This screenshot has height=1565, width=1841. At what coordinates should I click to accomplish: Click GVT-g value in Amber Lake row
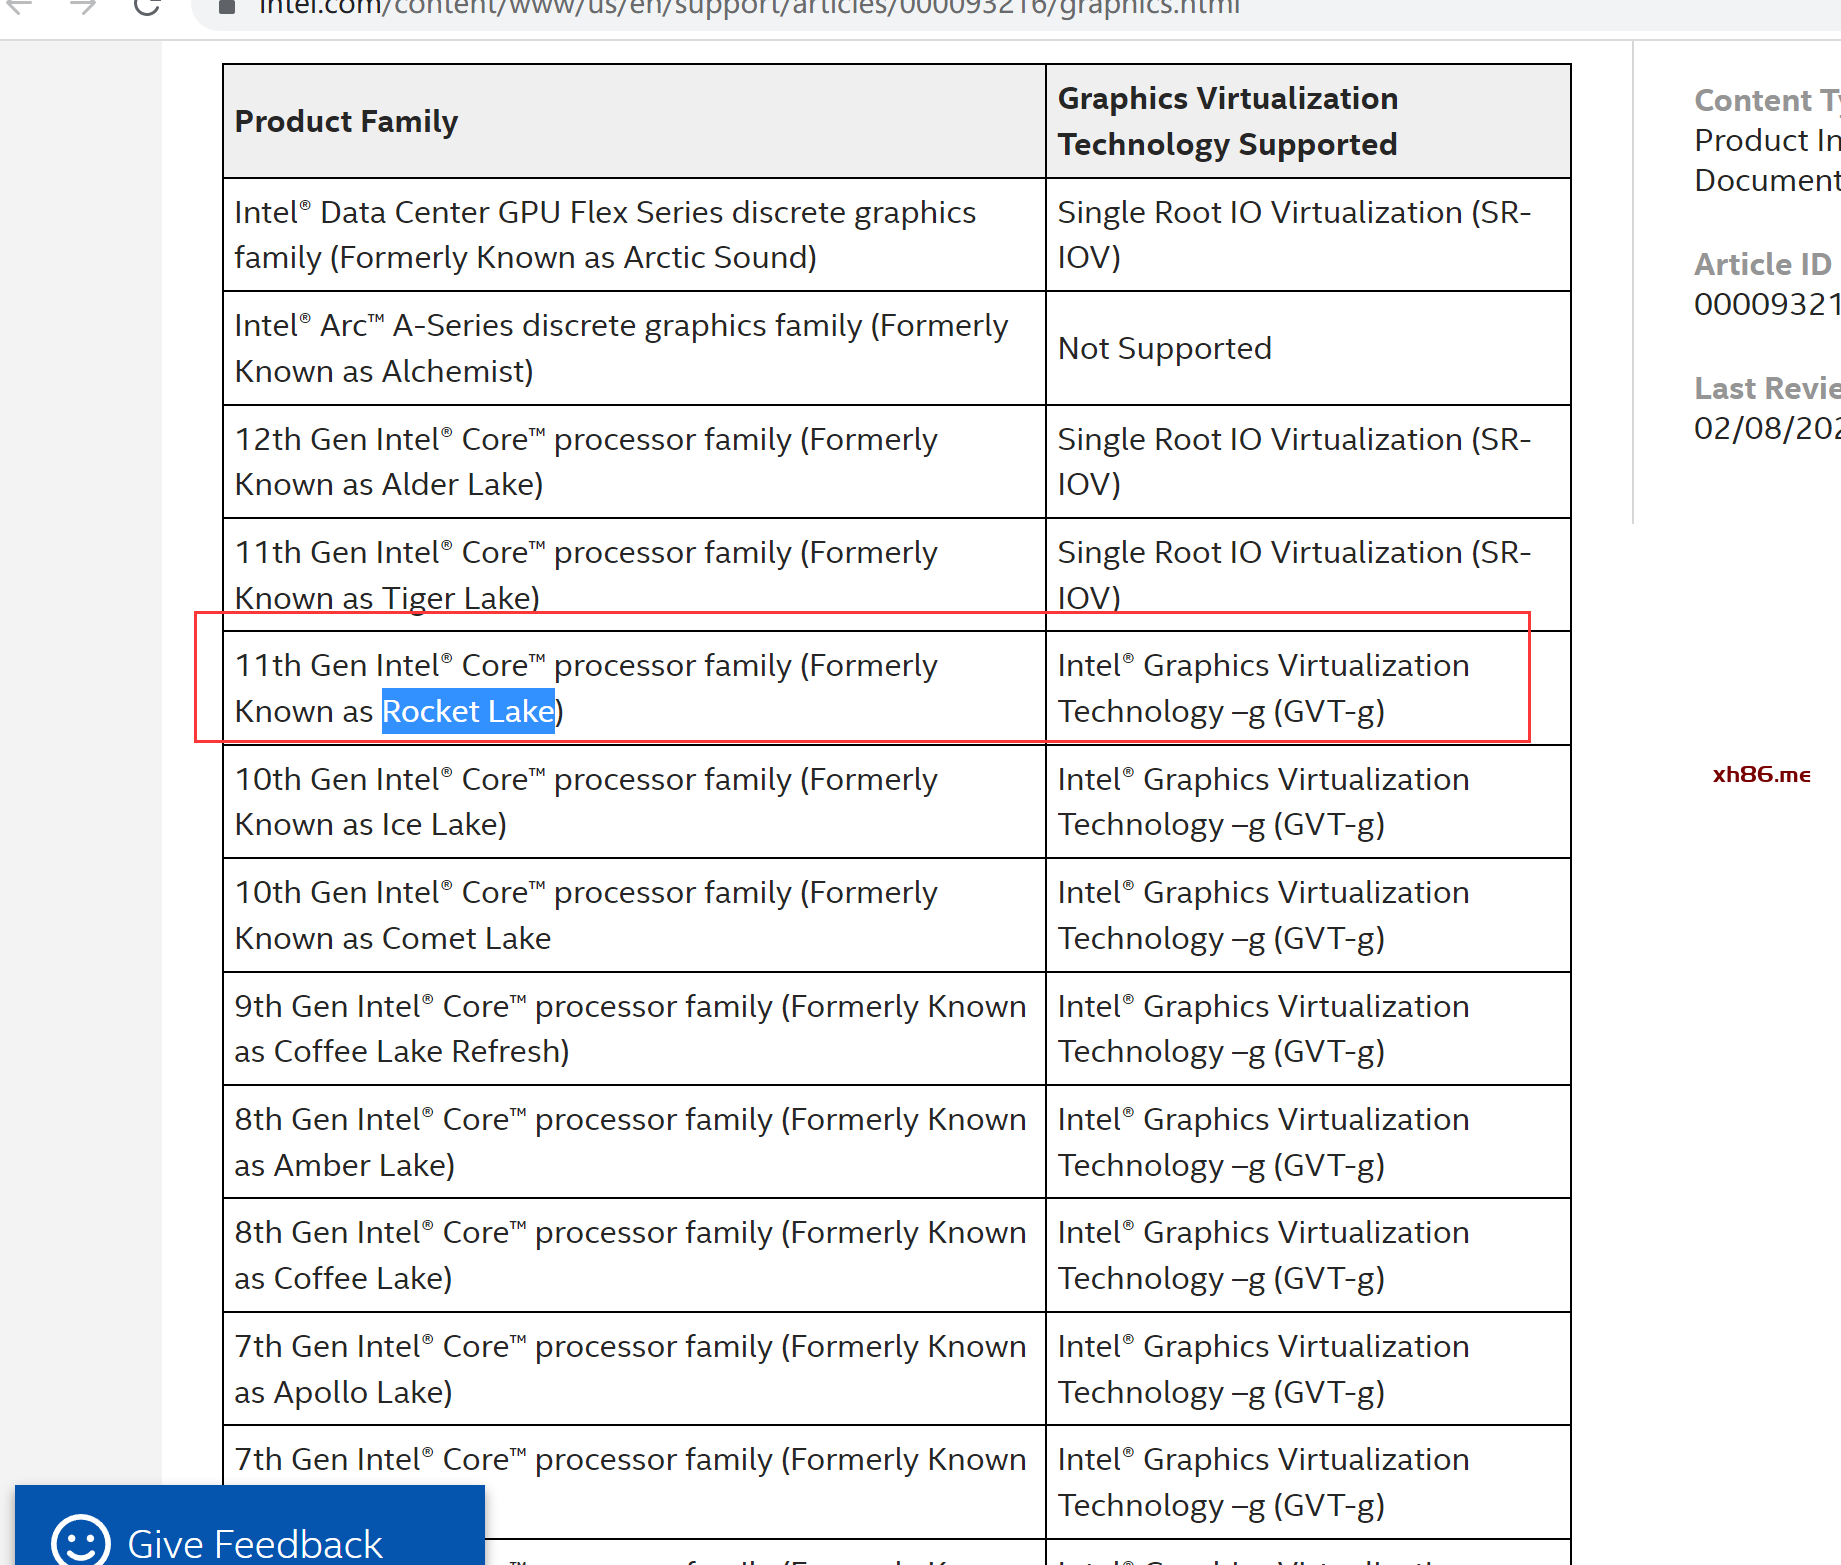(1308, 1142)
